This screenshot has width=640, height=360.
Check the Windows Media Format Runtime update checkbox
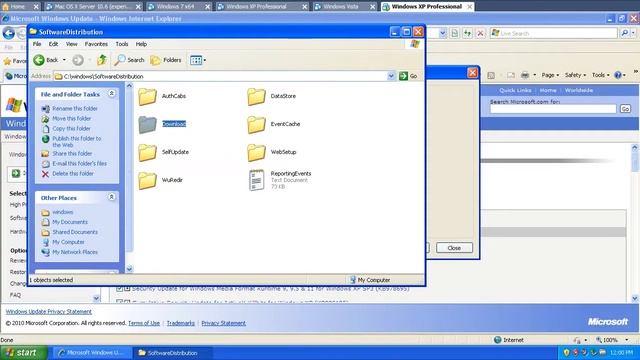point(119,289)
